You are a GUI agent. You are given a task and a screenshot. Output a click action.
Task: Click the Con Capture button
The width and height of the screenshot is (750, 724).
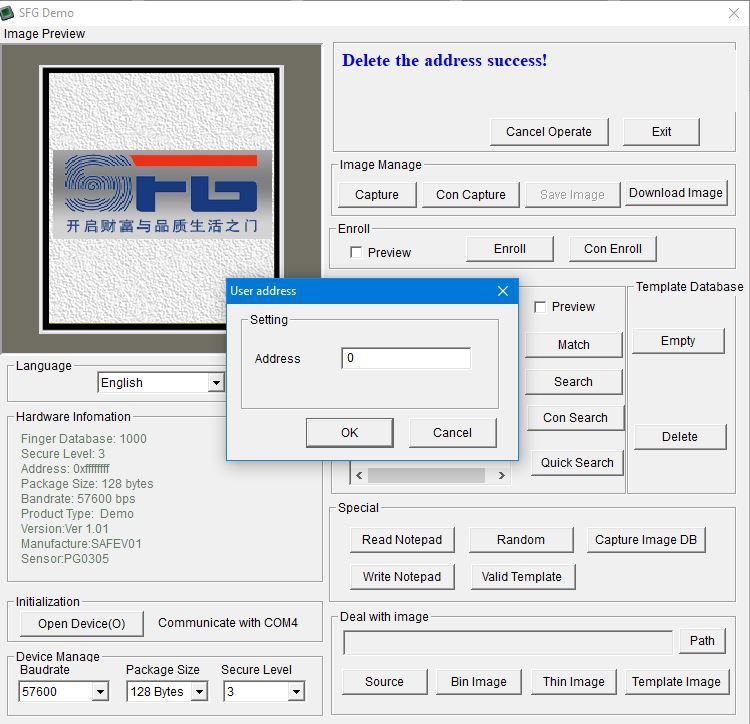pos(471,195)
